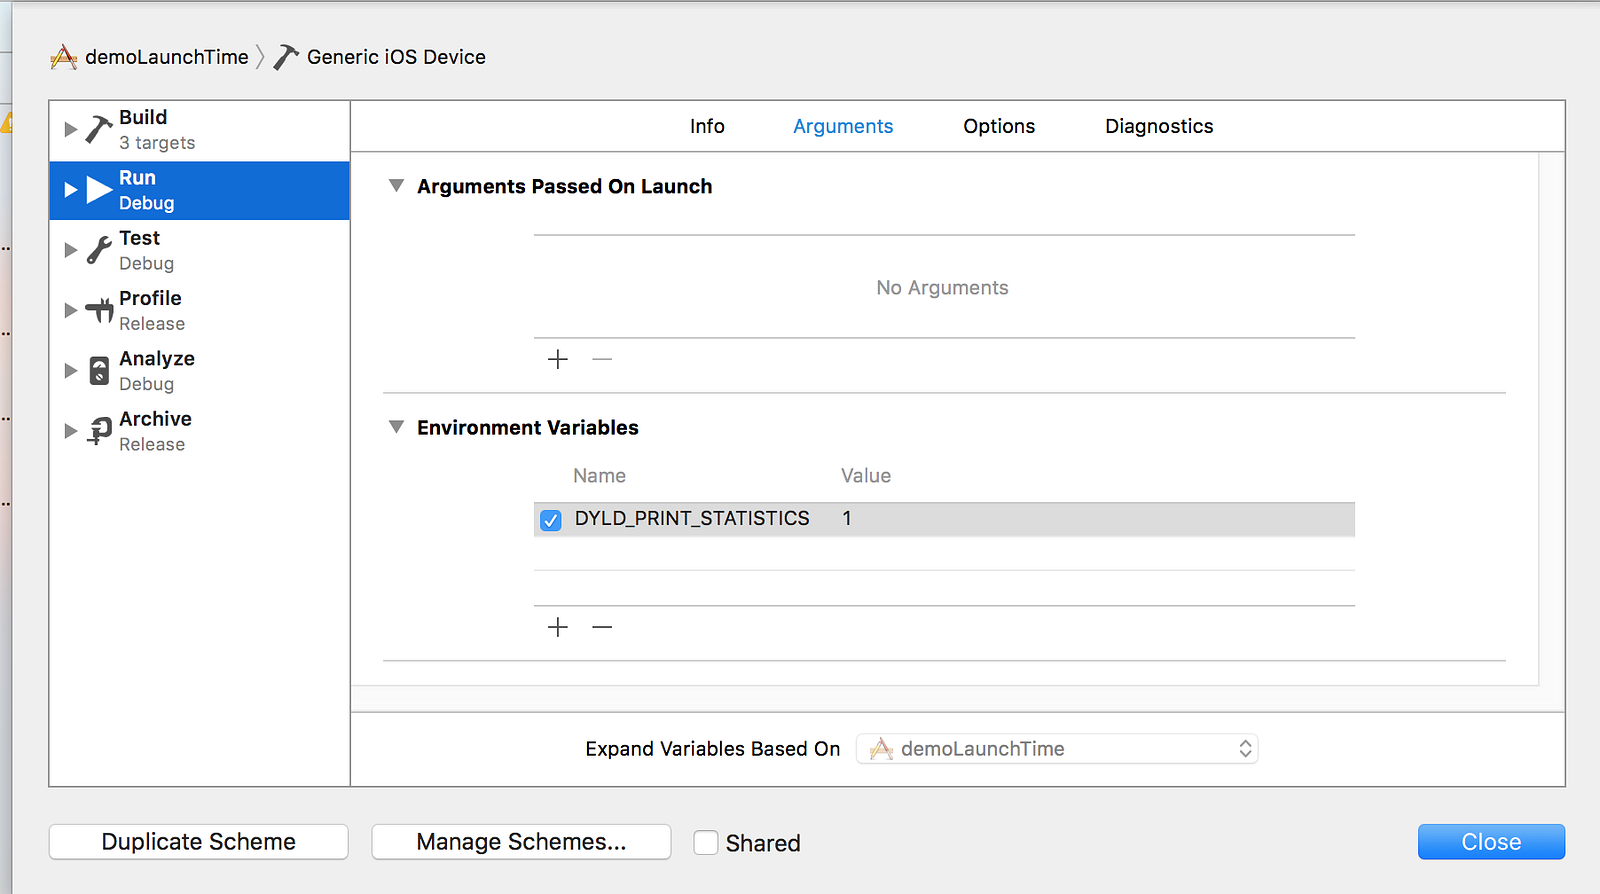This screenshot has height=894, width=1600.
Task: Click the Test wrench icon
Action: [98, 250]
